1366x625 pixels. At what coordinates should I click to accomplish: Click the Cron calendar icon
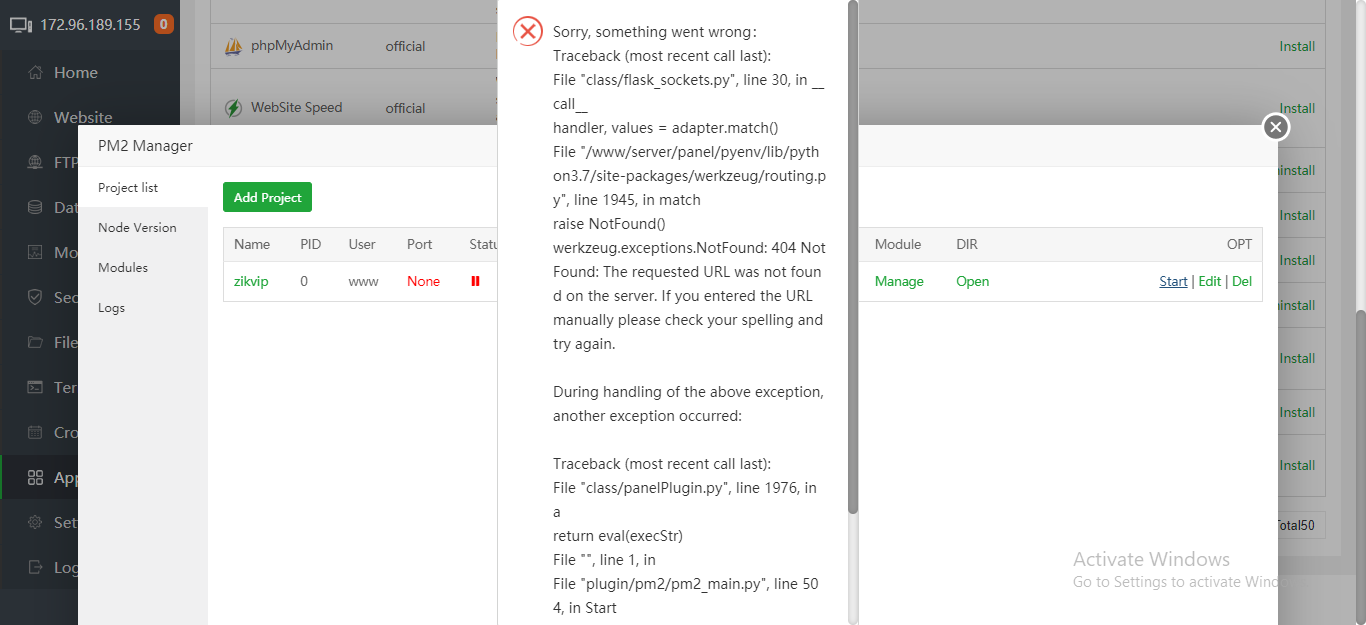(x=36, y=432)
